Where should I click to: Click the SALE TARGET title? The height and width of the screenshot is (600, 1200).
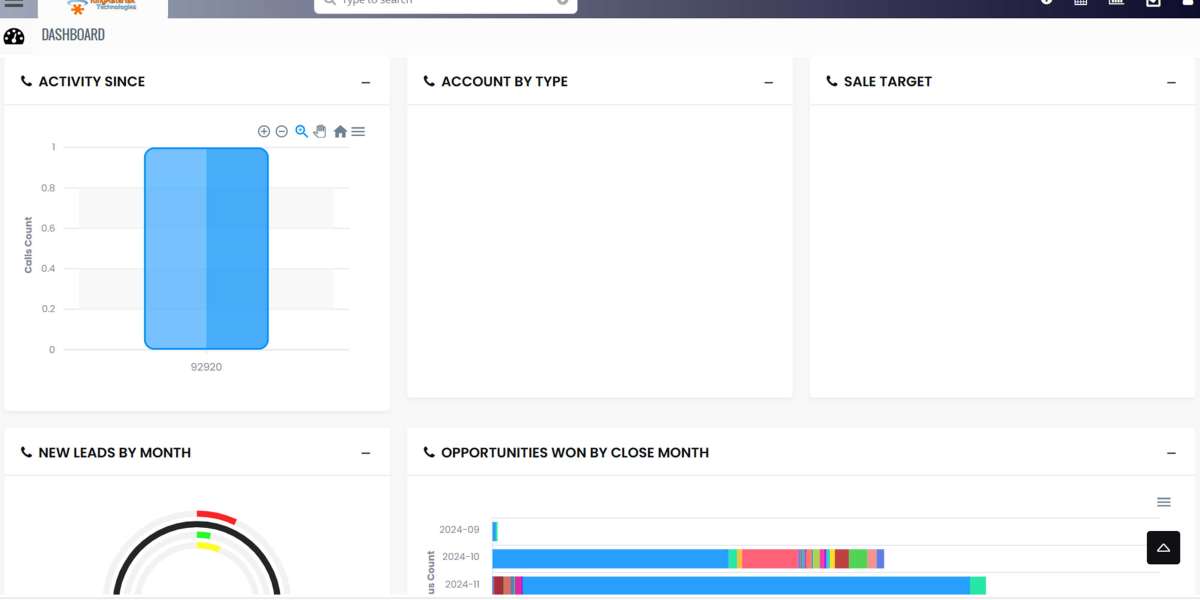(x=888, y=82)
